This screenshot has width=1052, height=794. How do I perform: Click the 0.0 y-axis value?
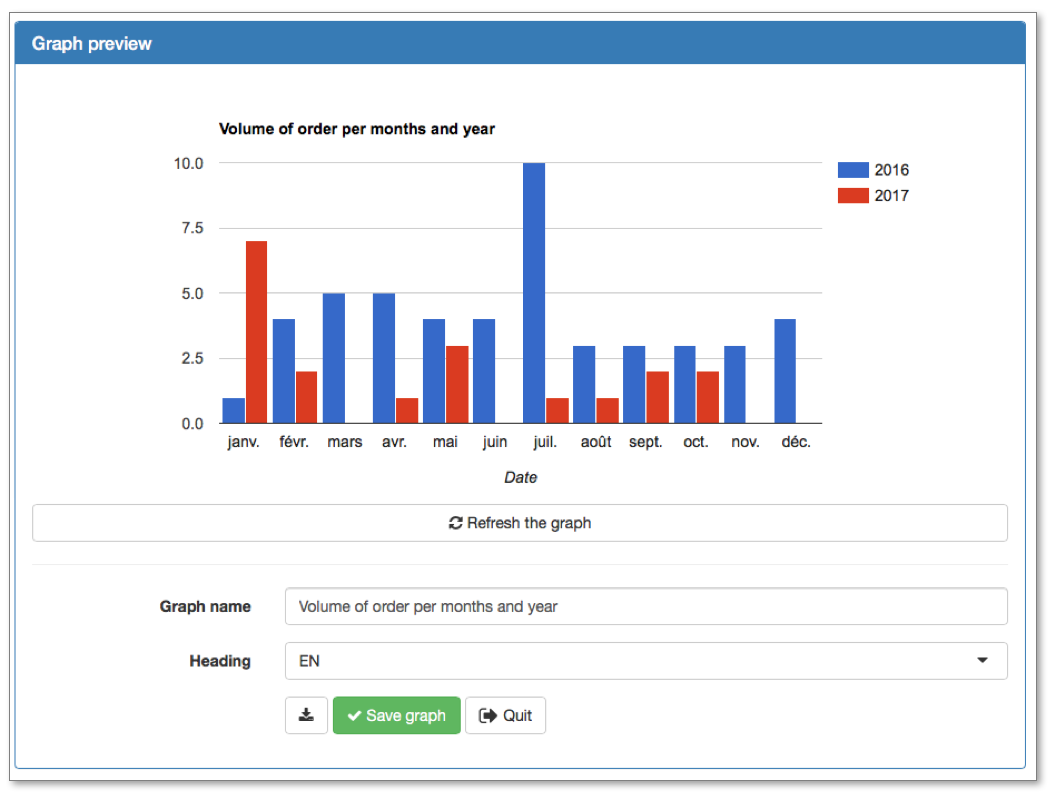coord(192,424)
